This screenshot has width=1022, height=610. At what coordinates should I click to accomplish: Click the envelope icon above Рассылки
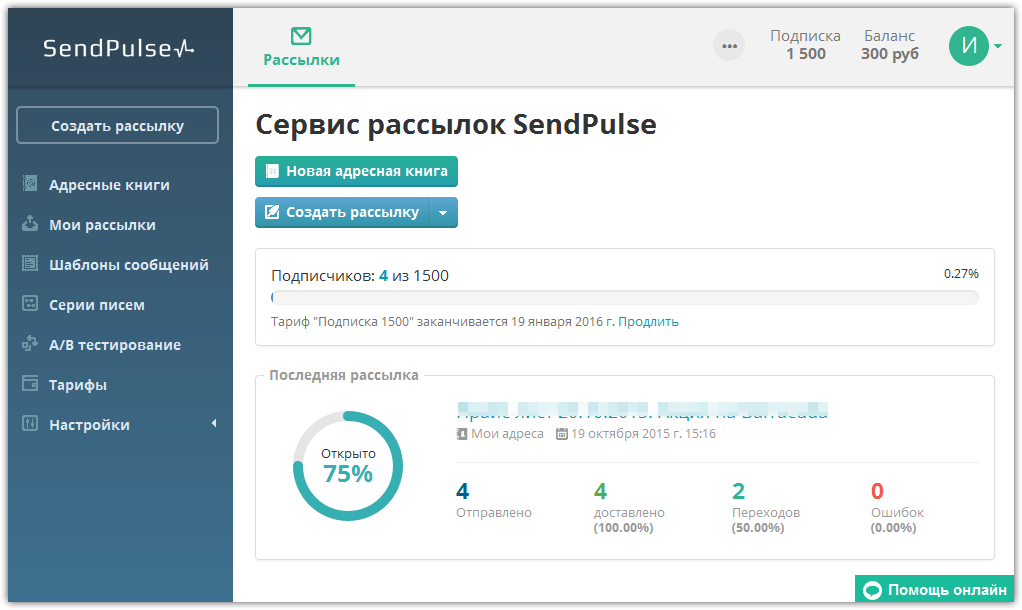(301, 36)
